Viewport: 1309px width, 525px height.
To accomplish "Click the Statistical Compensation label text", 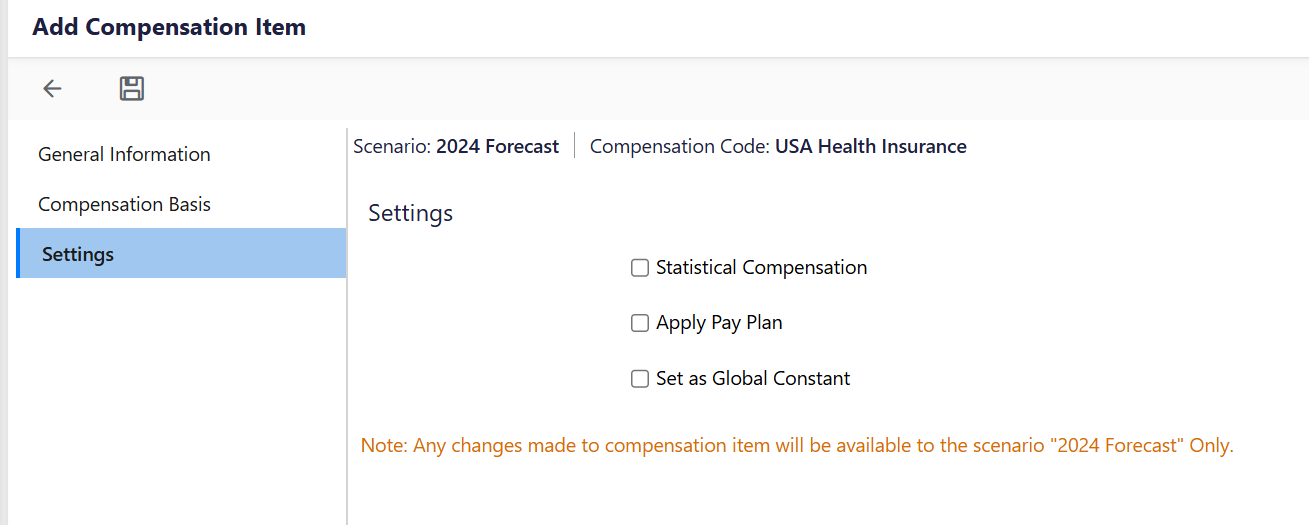I will click(x=761, y=268).
